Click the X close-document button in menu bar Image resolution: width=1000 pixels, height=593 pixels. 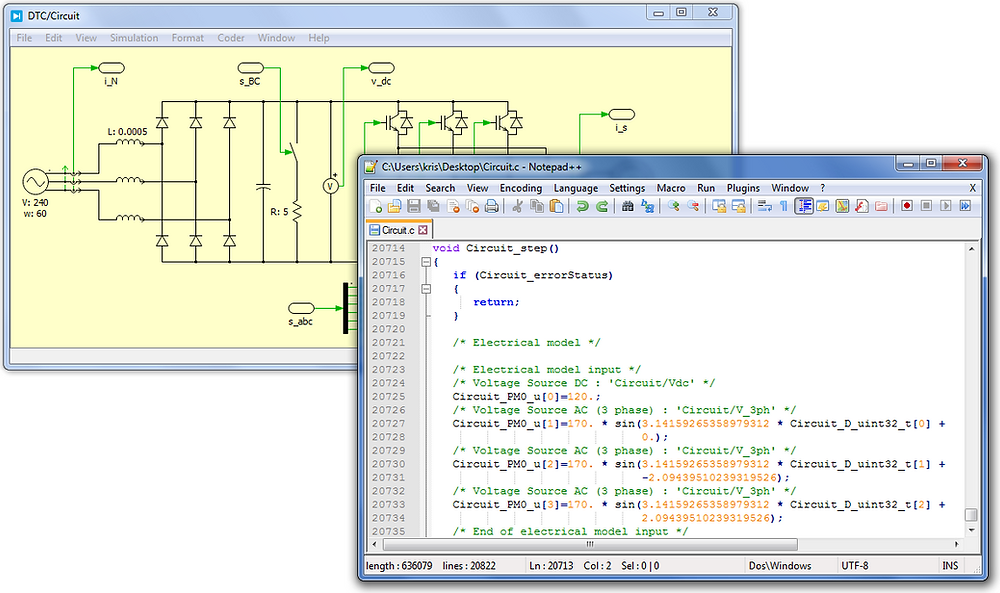pyautogui.click(x=972, y=188)
